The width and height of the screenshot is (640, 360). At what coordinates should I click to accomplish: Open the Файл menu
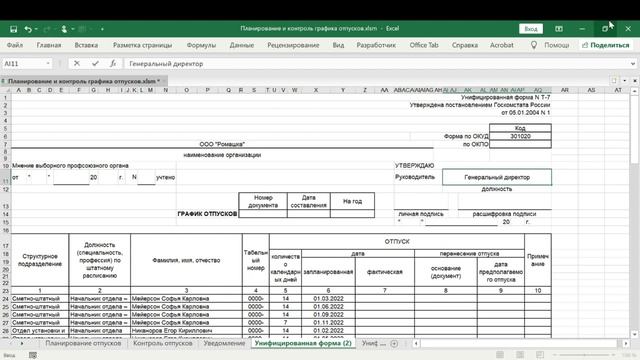pos(15,45)
